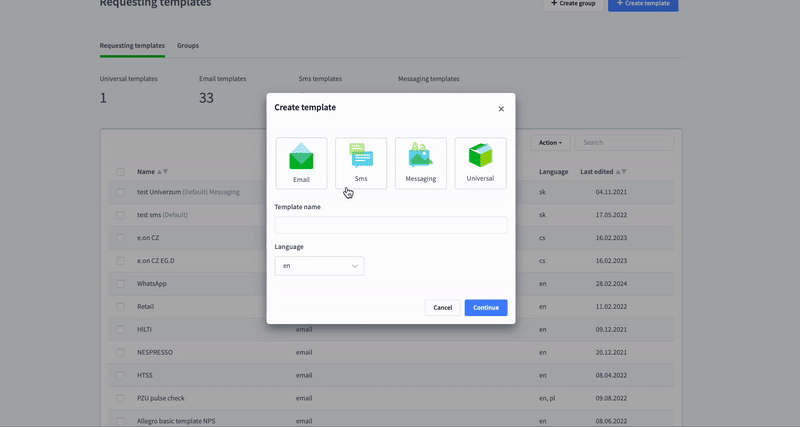The width and height of the screenshot is (800, 427).
Task: Open the Action dropdown
Action: pos(550,143)
